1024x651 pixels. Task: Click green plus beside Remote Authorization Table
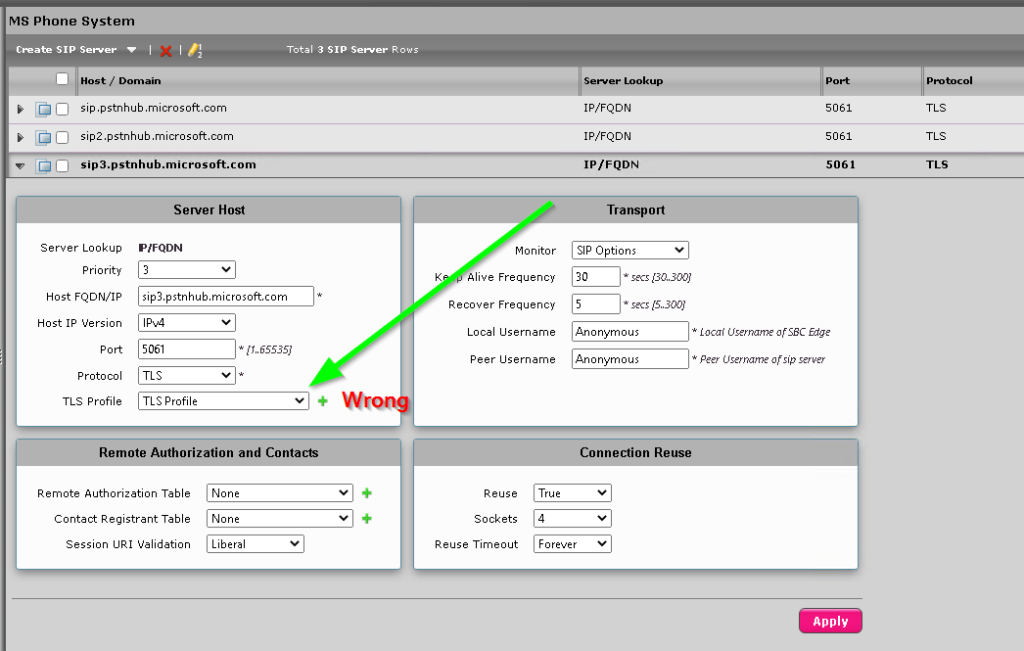(x=366, y=493)
